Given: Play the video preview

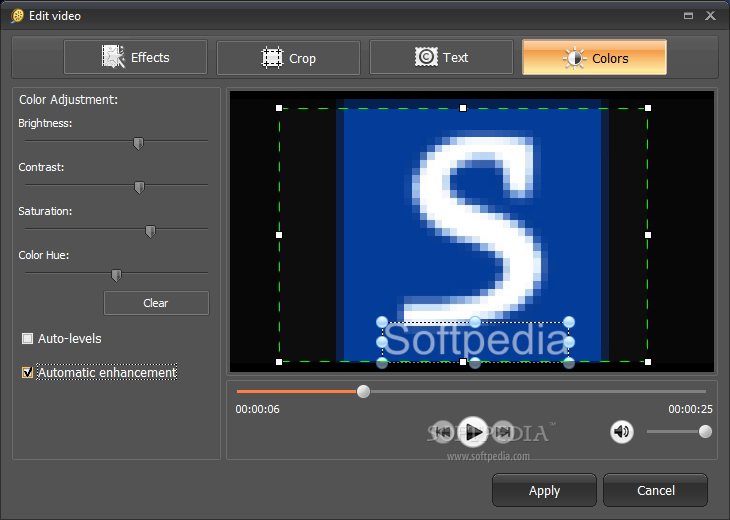Looking at the screenshot, I should (473, 432).
